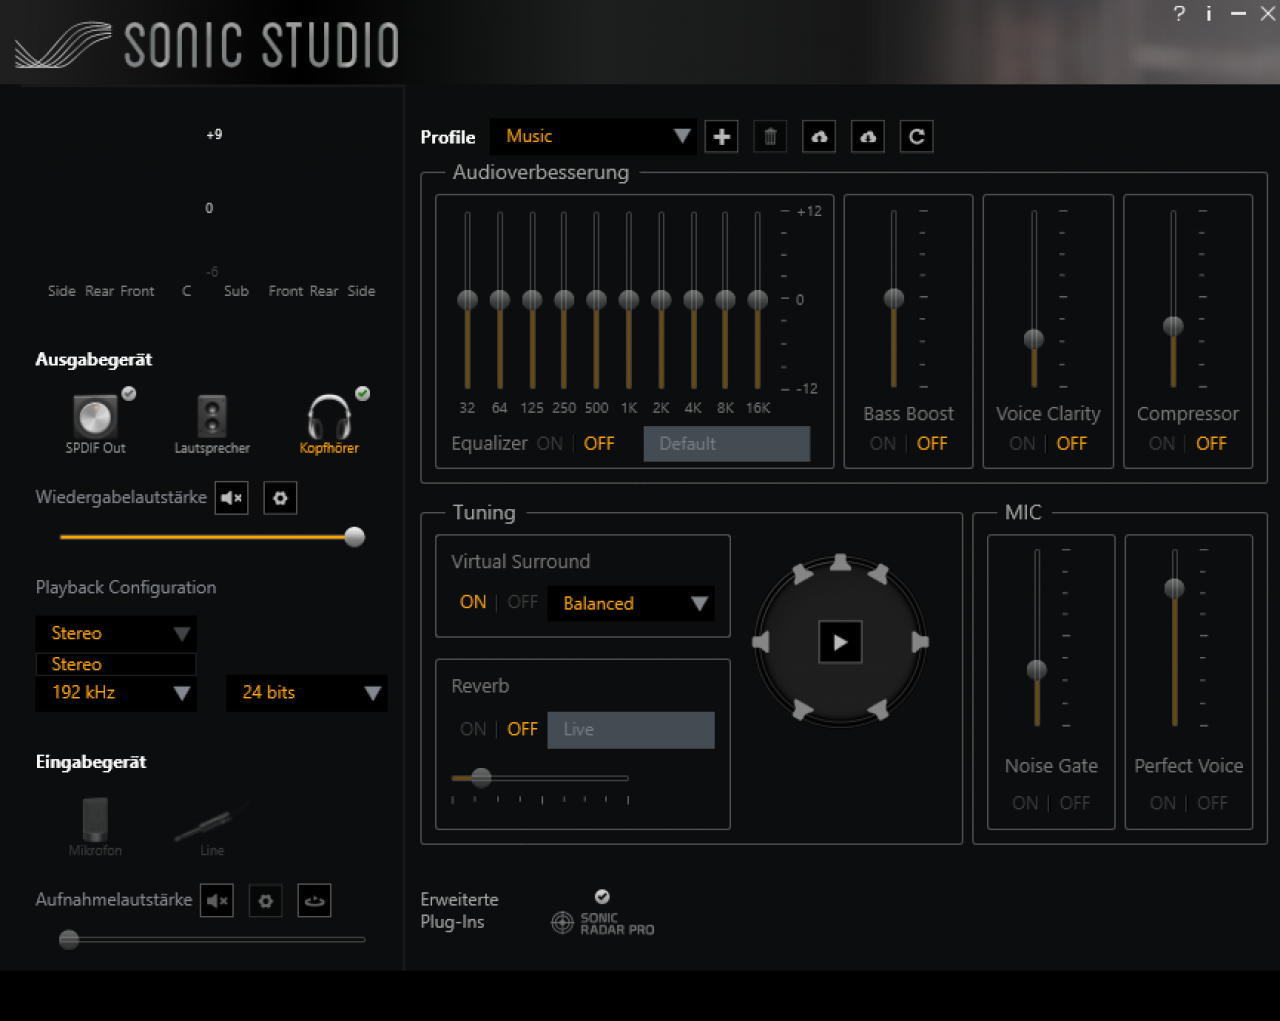This screenshot has height=1021, width=1280.
Task: Click the top center surround speaker marker
Action: point(840,563)
